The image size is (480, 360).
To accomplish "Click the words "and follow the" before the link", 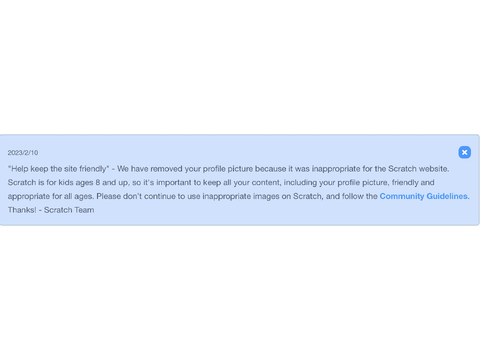I will [351, 196].
